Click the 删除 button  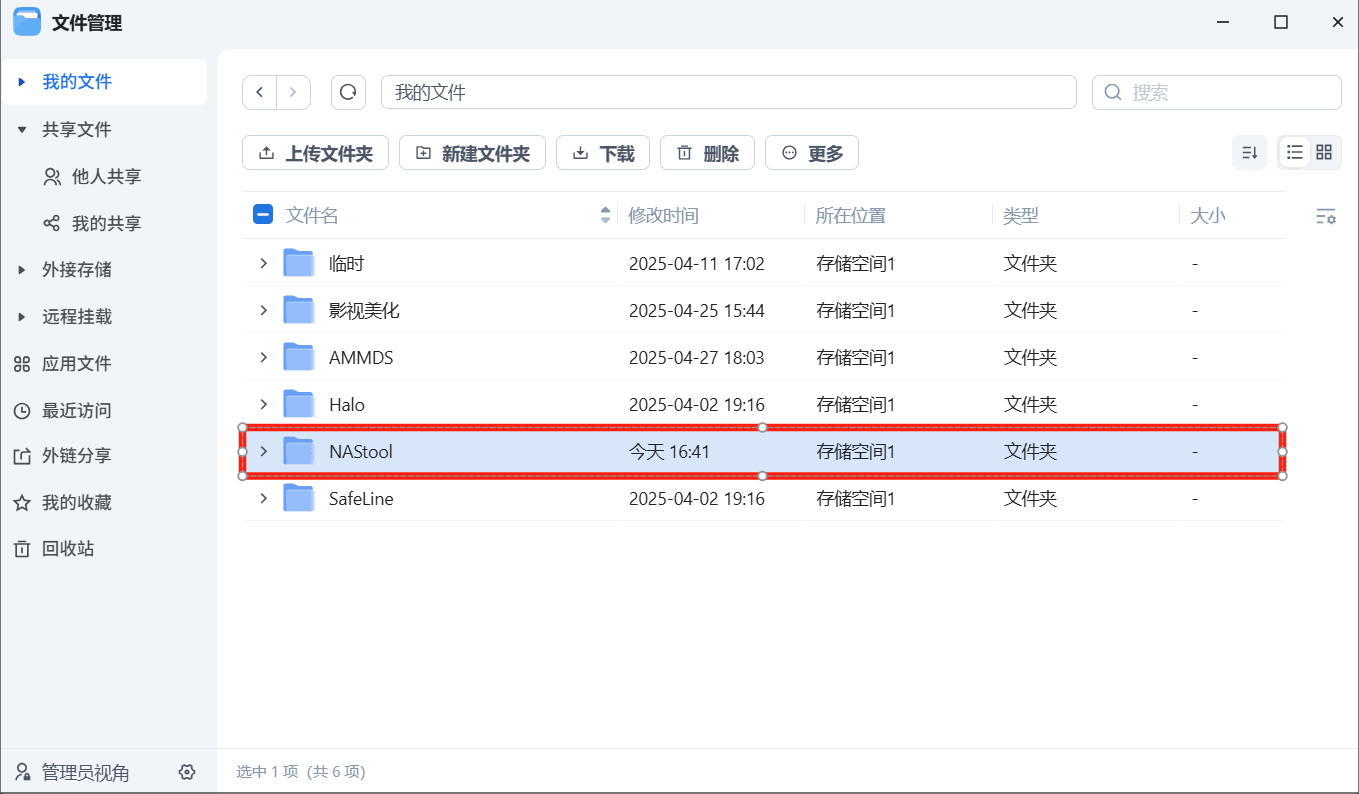(x=707, y=153)
